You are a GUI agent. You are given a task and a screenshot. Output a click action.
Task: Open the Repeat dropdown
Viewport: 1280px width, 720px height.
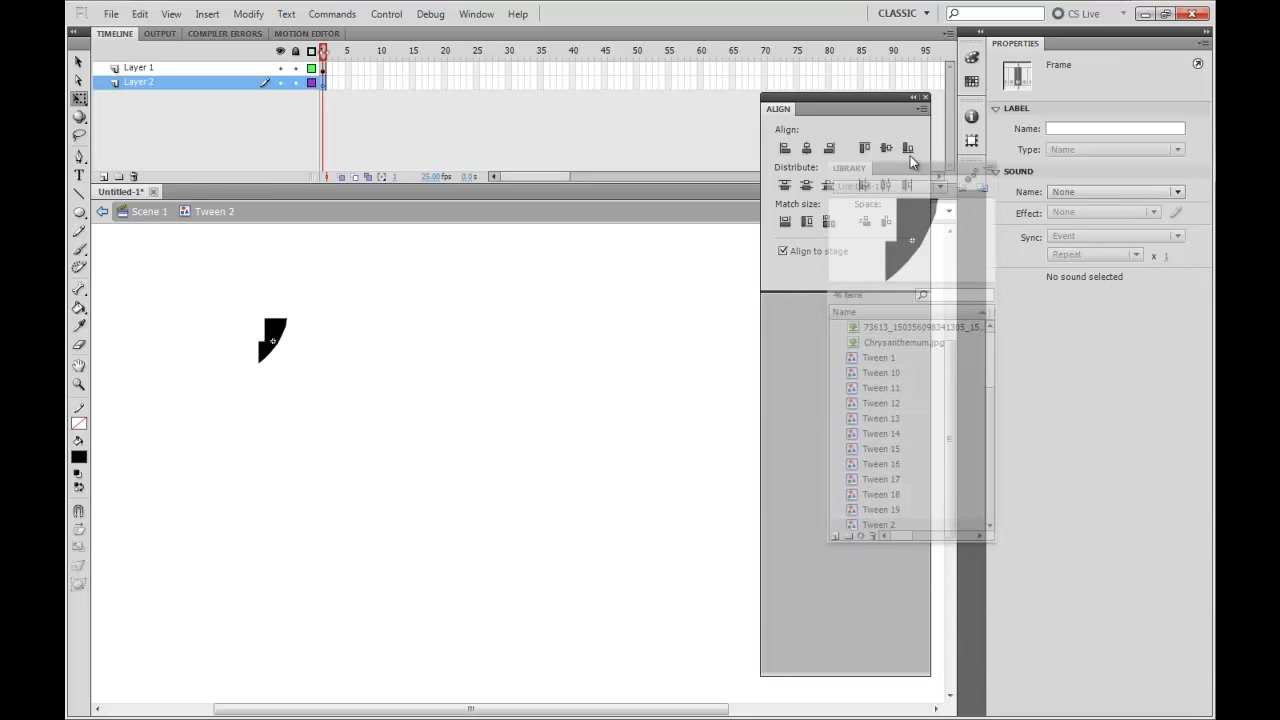tap(1096, 255)
